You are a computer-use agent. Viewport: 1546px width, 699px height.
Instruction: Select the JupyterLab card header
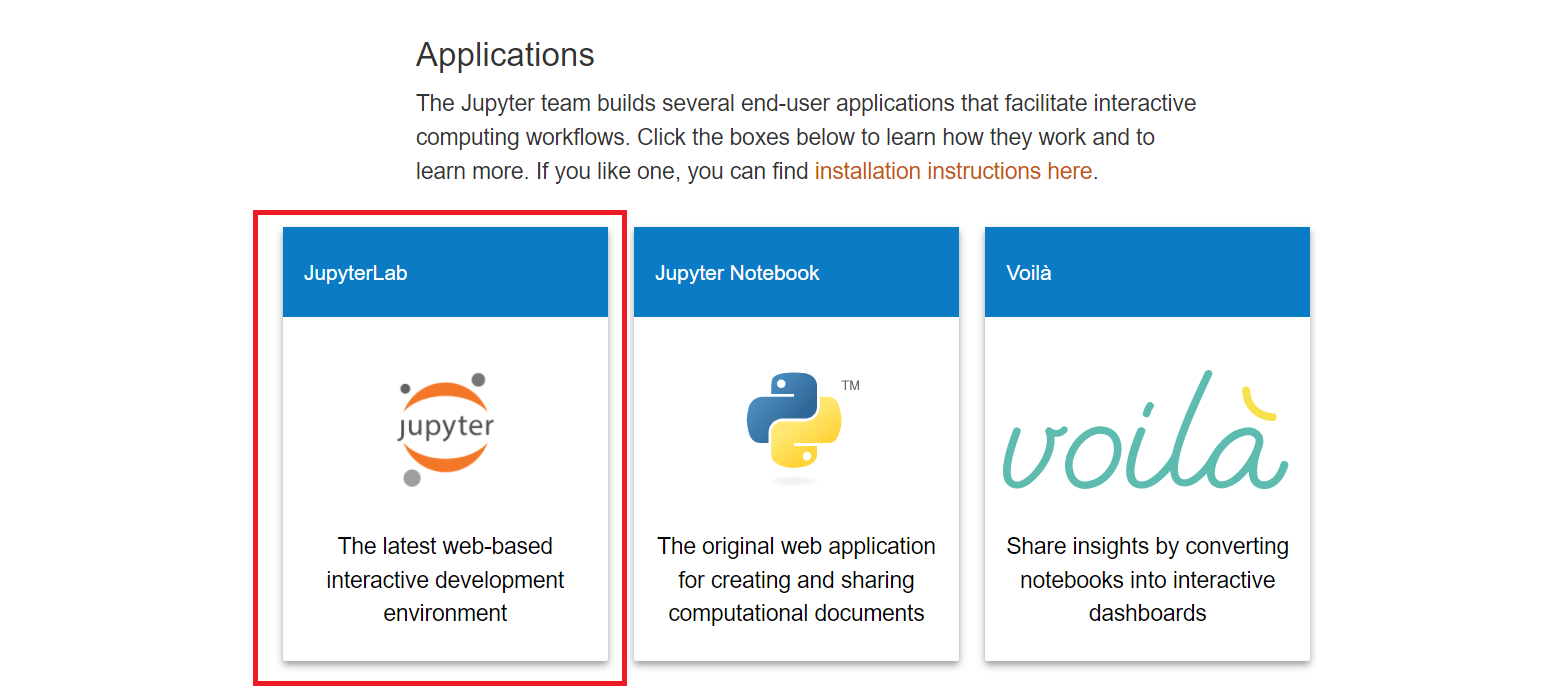(445, 272)
